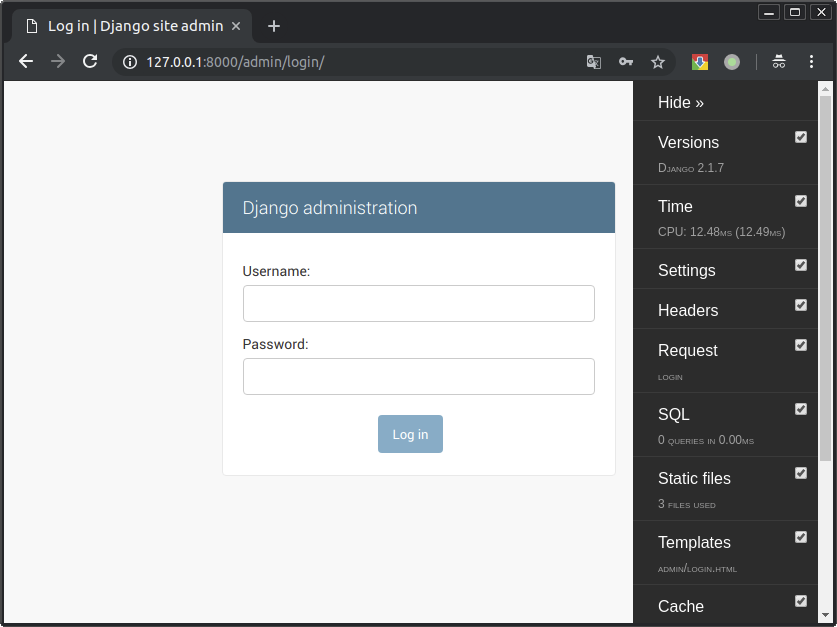This screenshot has height=627, width=837.
Task: Click the Log in button
Action: pyautogui.click(x=410, y=434)
